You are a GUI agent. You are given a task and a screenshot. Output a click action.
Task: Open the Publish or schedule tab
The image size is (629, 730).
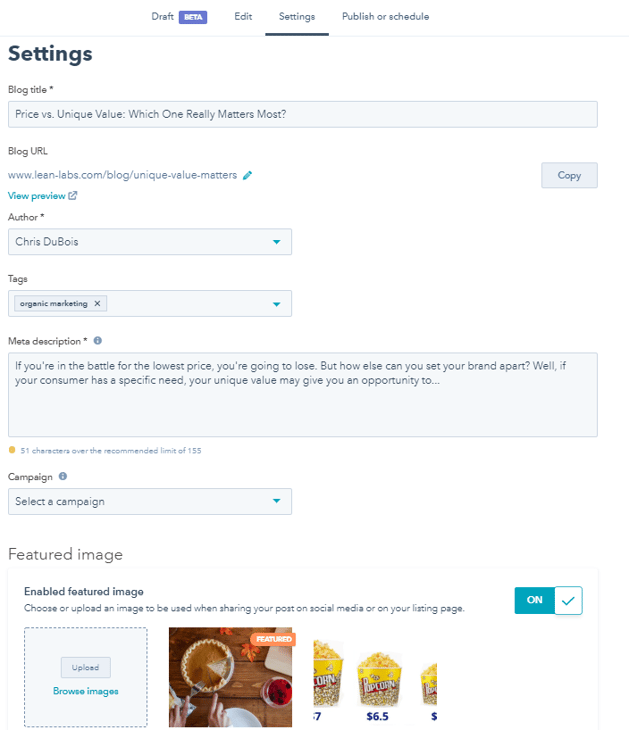(385, 17)
